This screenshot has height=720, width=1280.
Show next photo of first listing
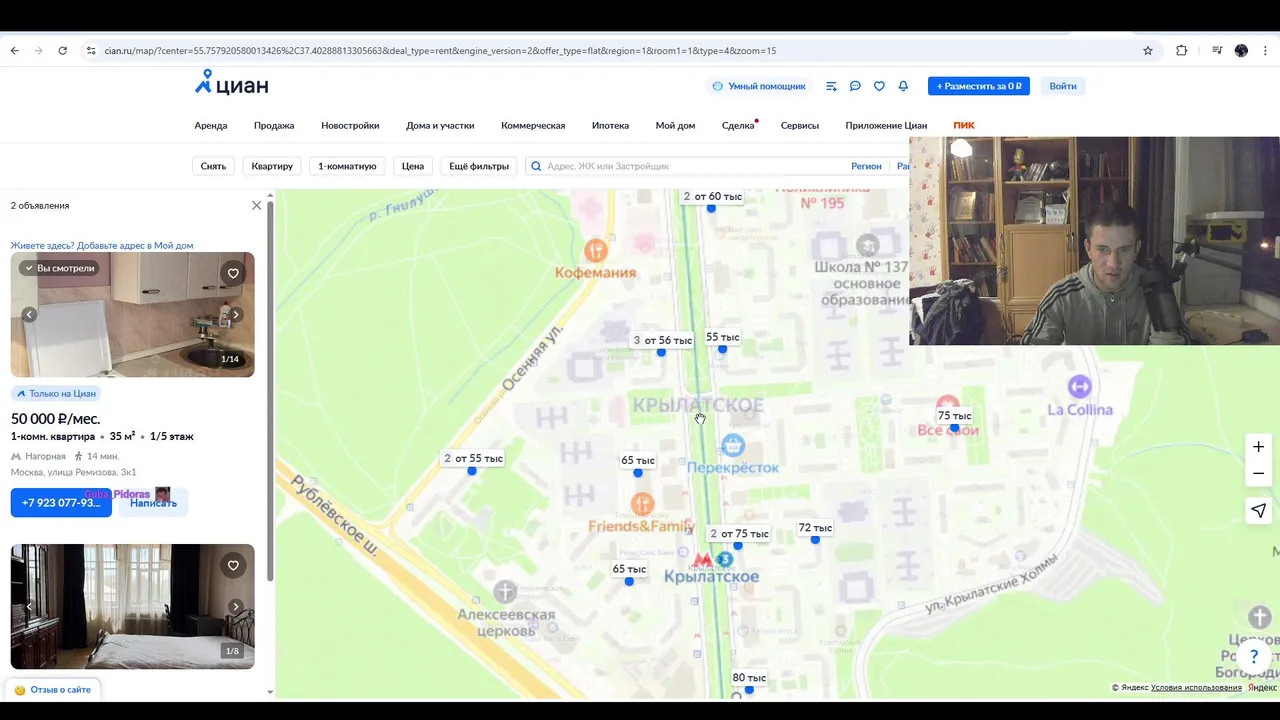pos(236,314)
